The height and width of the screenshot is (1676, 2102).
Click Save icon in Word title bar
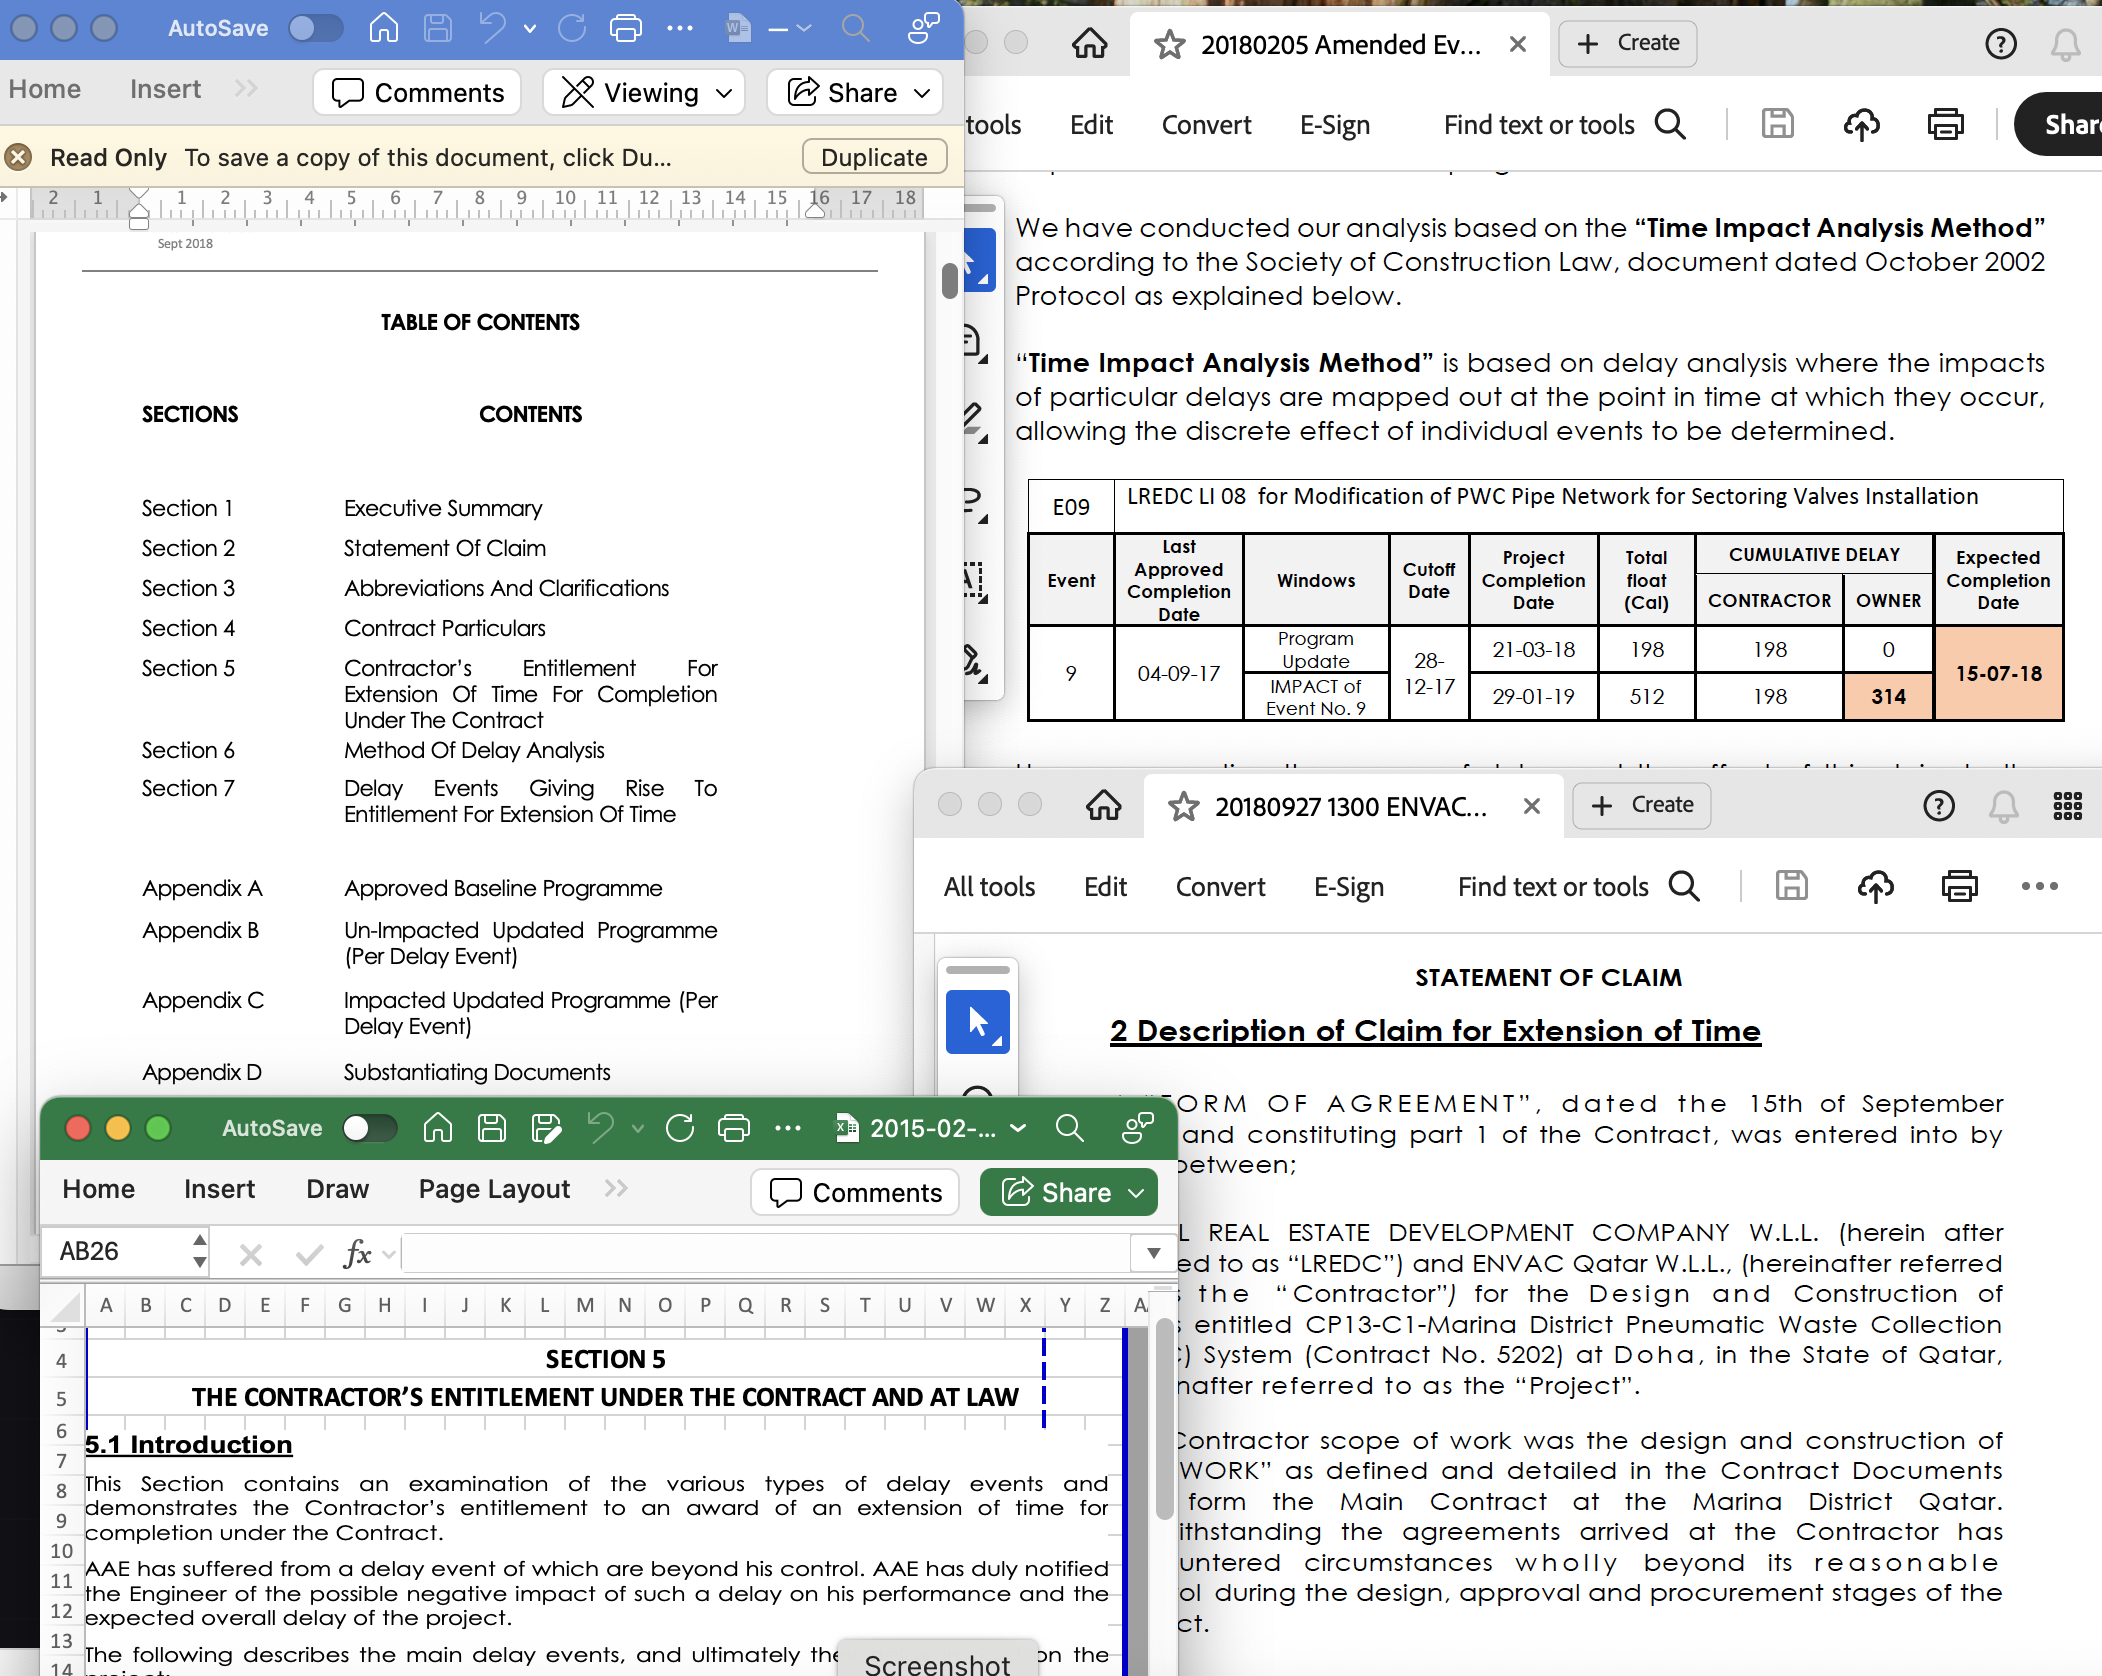pos(438,28)
